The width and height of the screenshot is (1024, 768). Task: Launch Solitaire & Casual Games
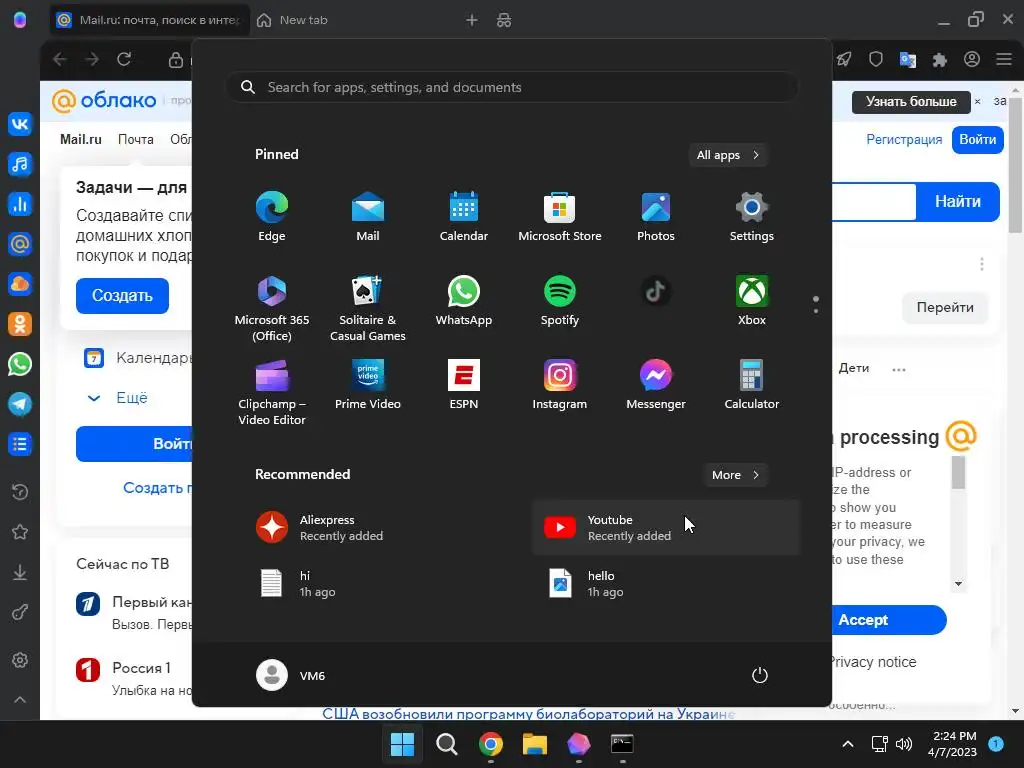[368, 308]
